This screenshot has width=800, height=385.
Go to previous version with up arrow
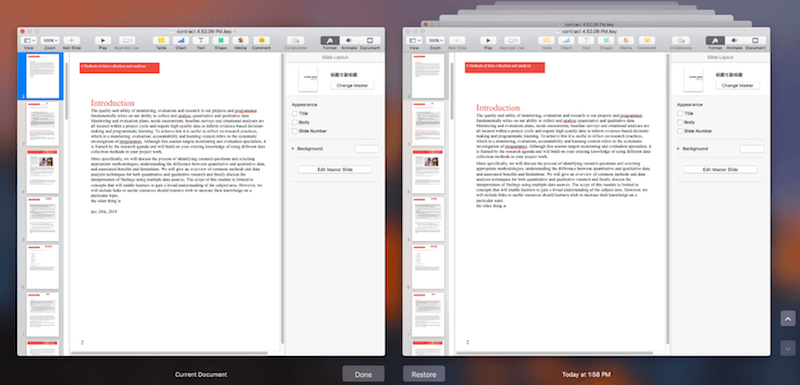point(788,319)
